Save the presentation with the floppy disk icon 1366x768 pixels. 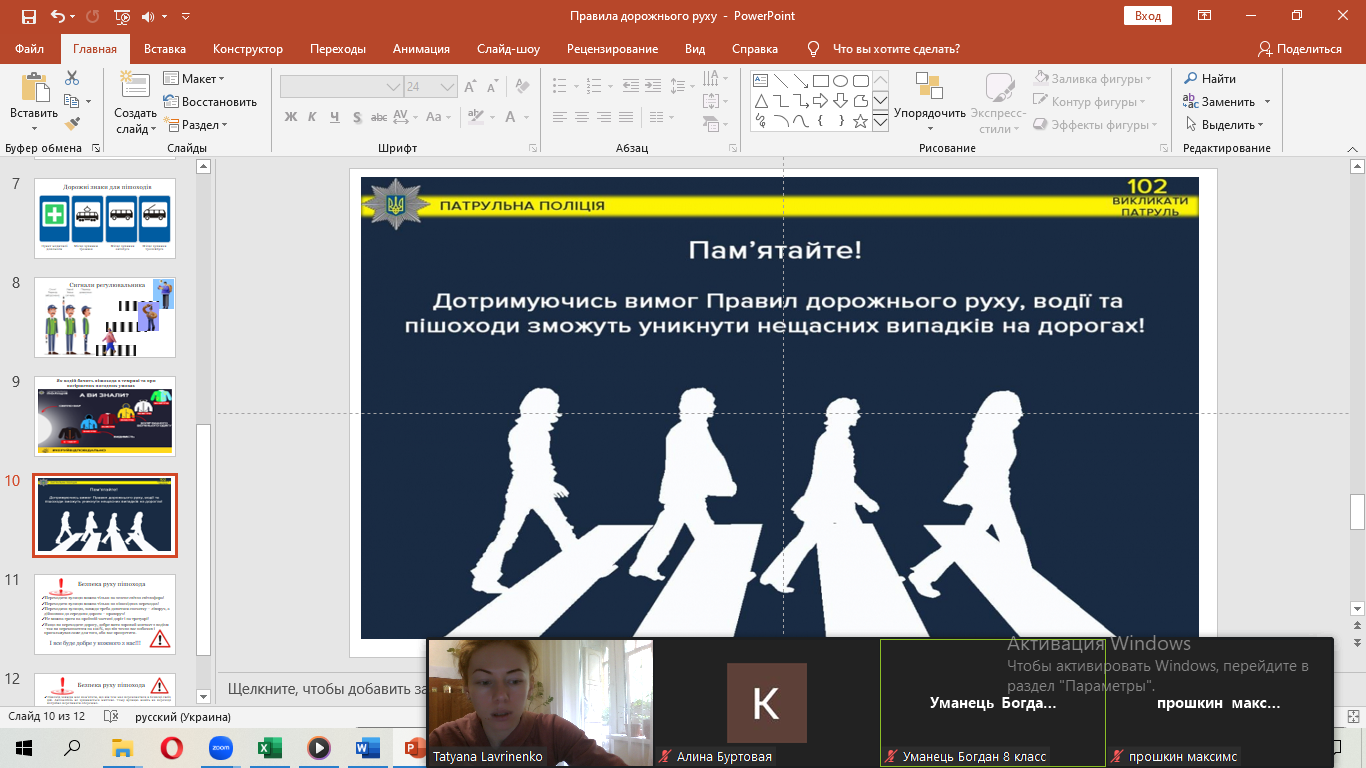coord(28,16)
